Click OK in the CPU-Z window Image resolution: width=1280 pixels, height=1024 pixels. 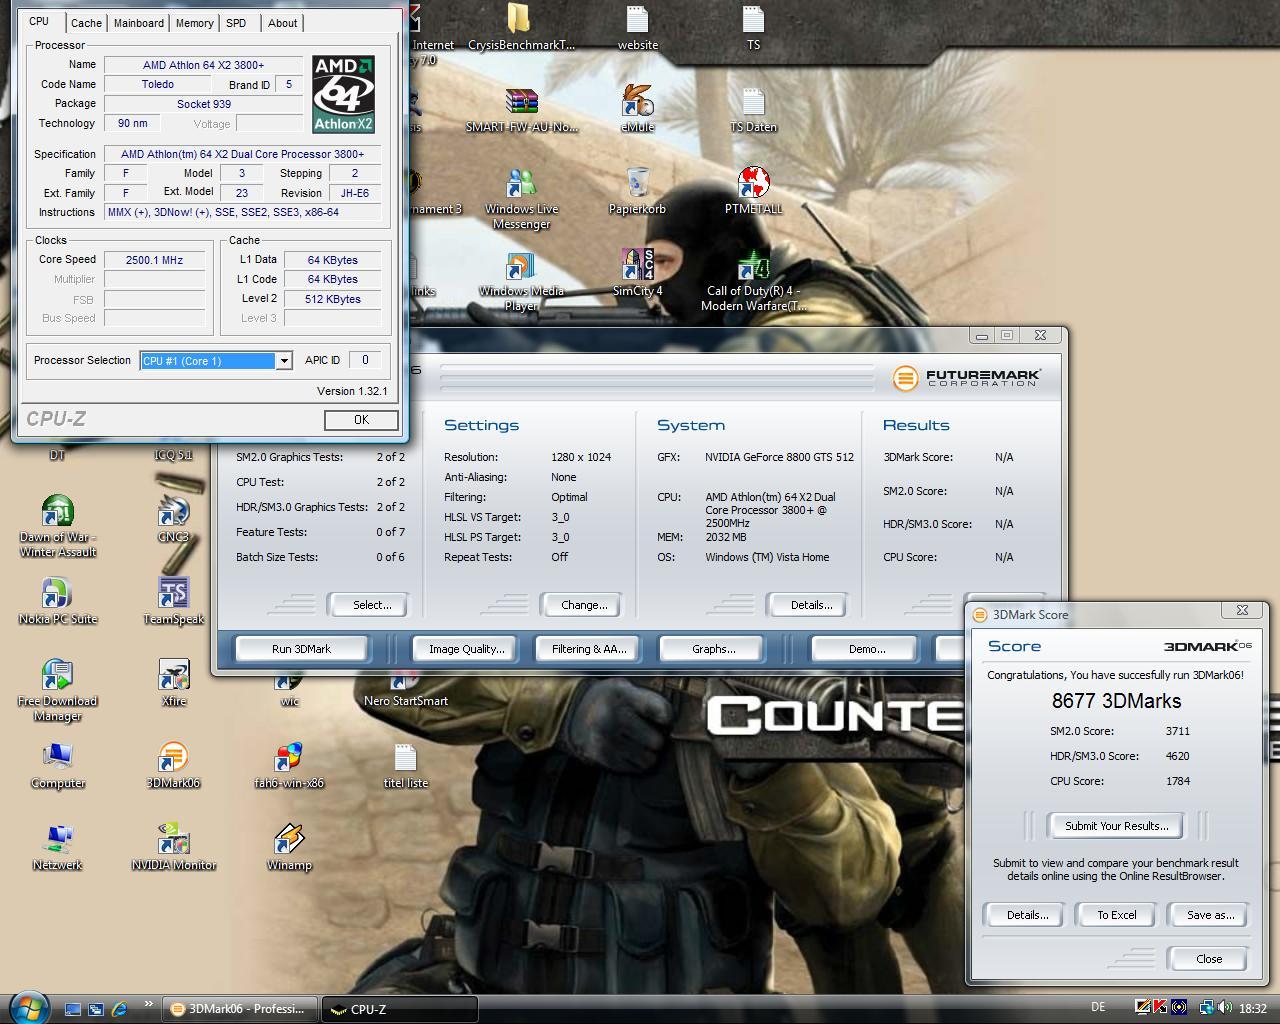click(x=361, y=420)
